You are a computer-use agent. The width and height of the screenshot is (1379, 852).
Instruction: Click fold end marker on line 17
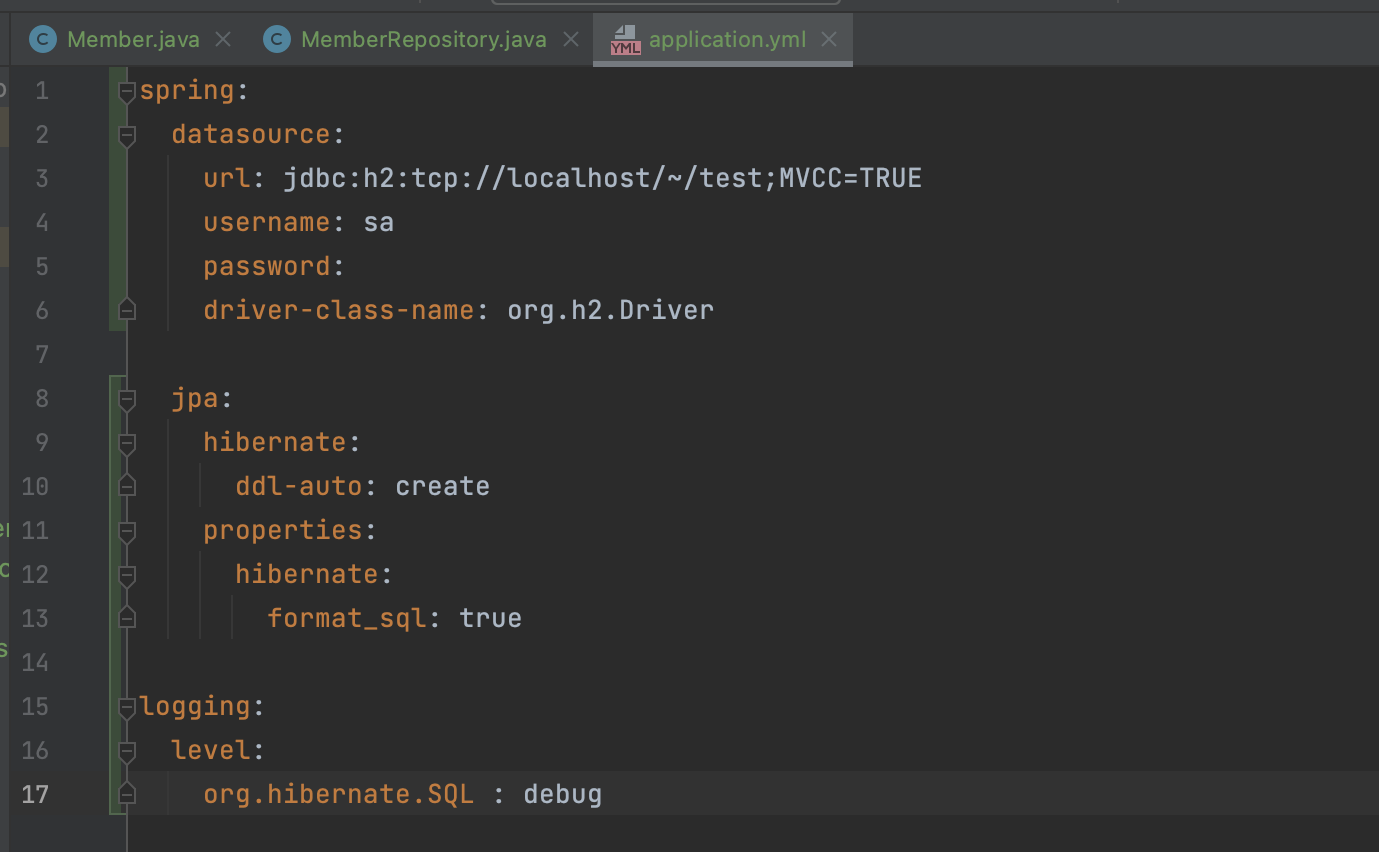127,793
